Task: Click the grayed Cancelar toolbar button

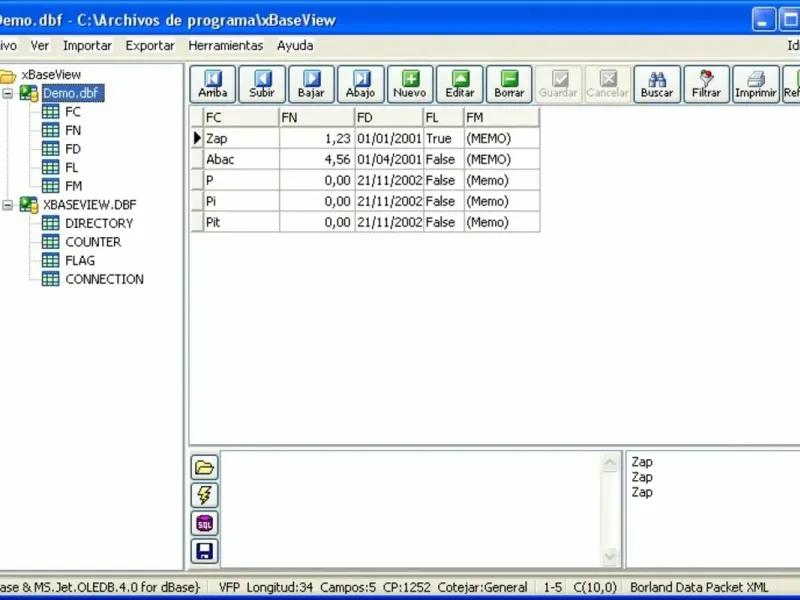Action: (x=608, y=84)
